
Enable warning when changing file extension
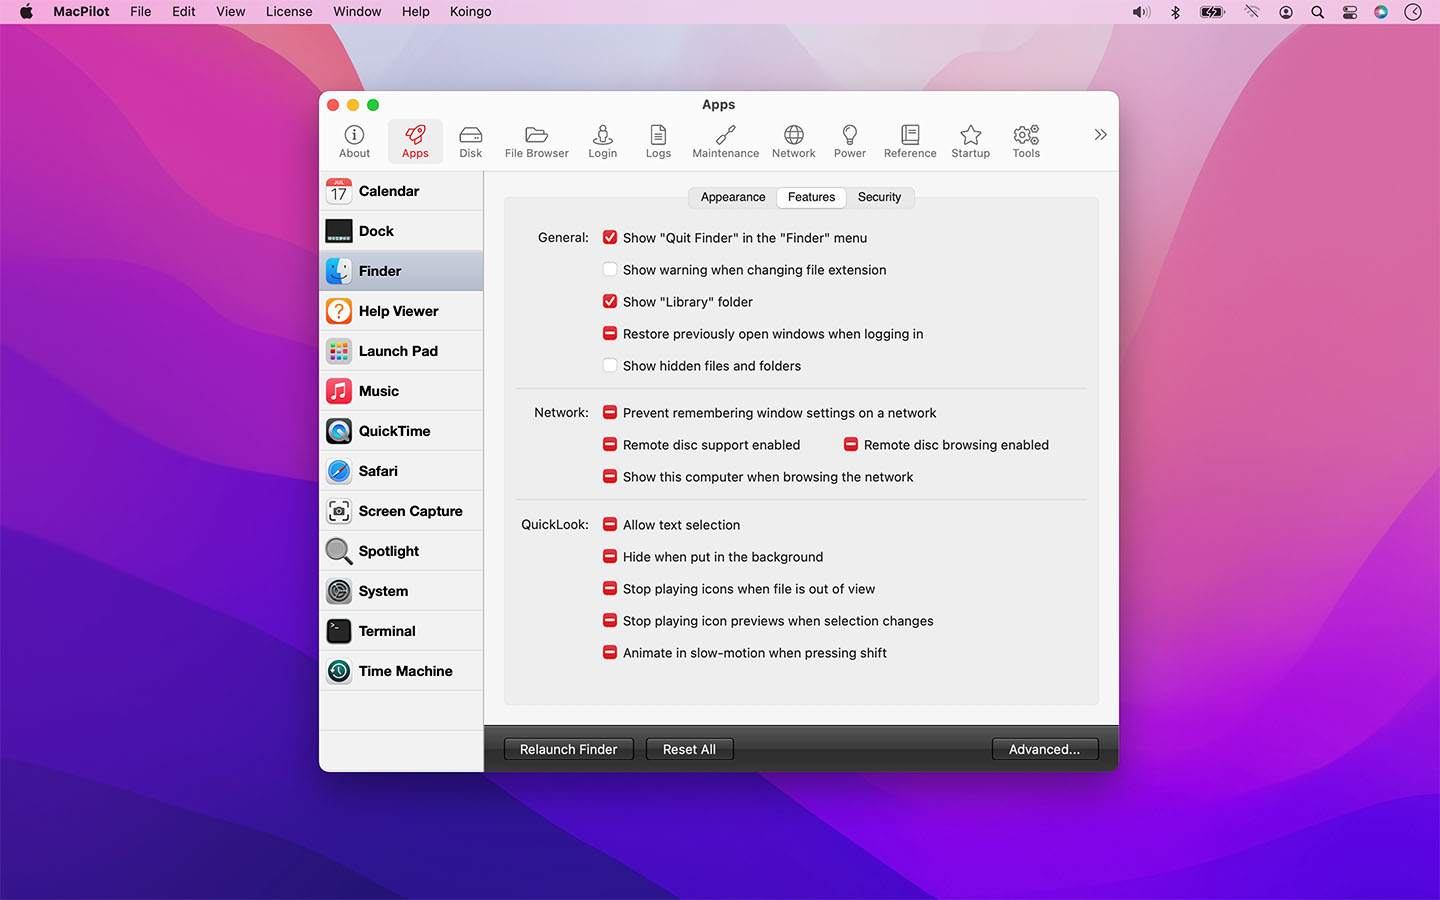click(610, 269)
